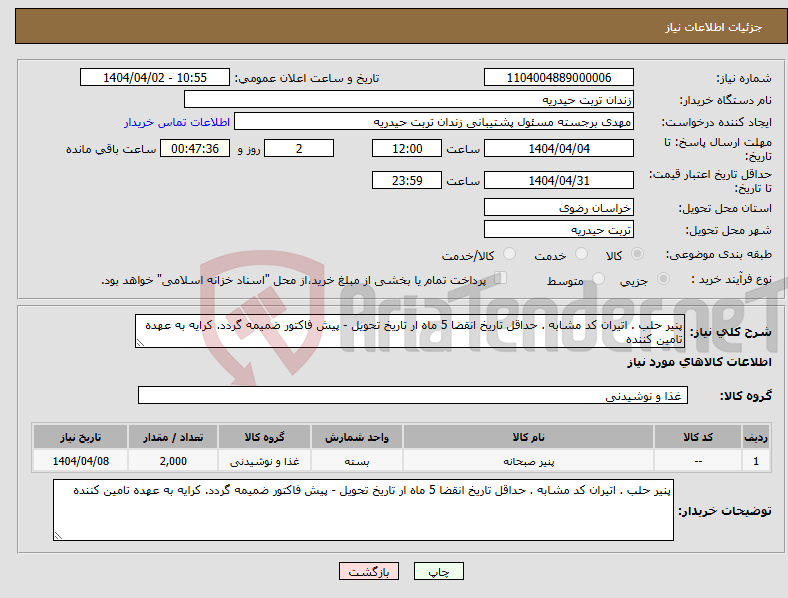Click the resize handle of buyer notes textarea
This screenshot has height=598, width=788.
(58, 536)
